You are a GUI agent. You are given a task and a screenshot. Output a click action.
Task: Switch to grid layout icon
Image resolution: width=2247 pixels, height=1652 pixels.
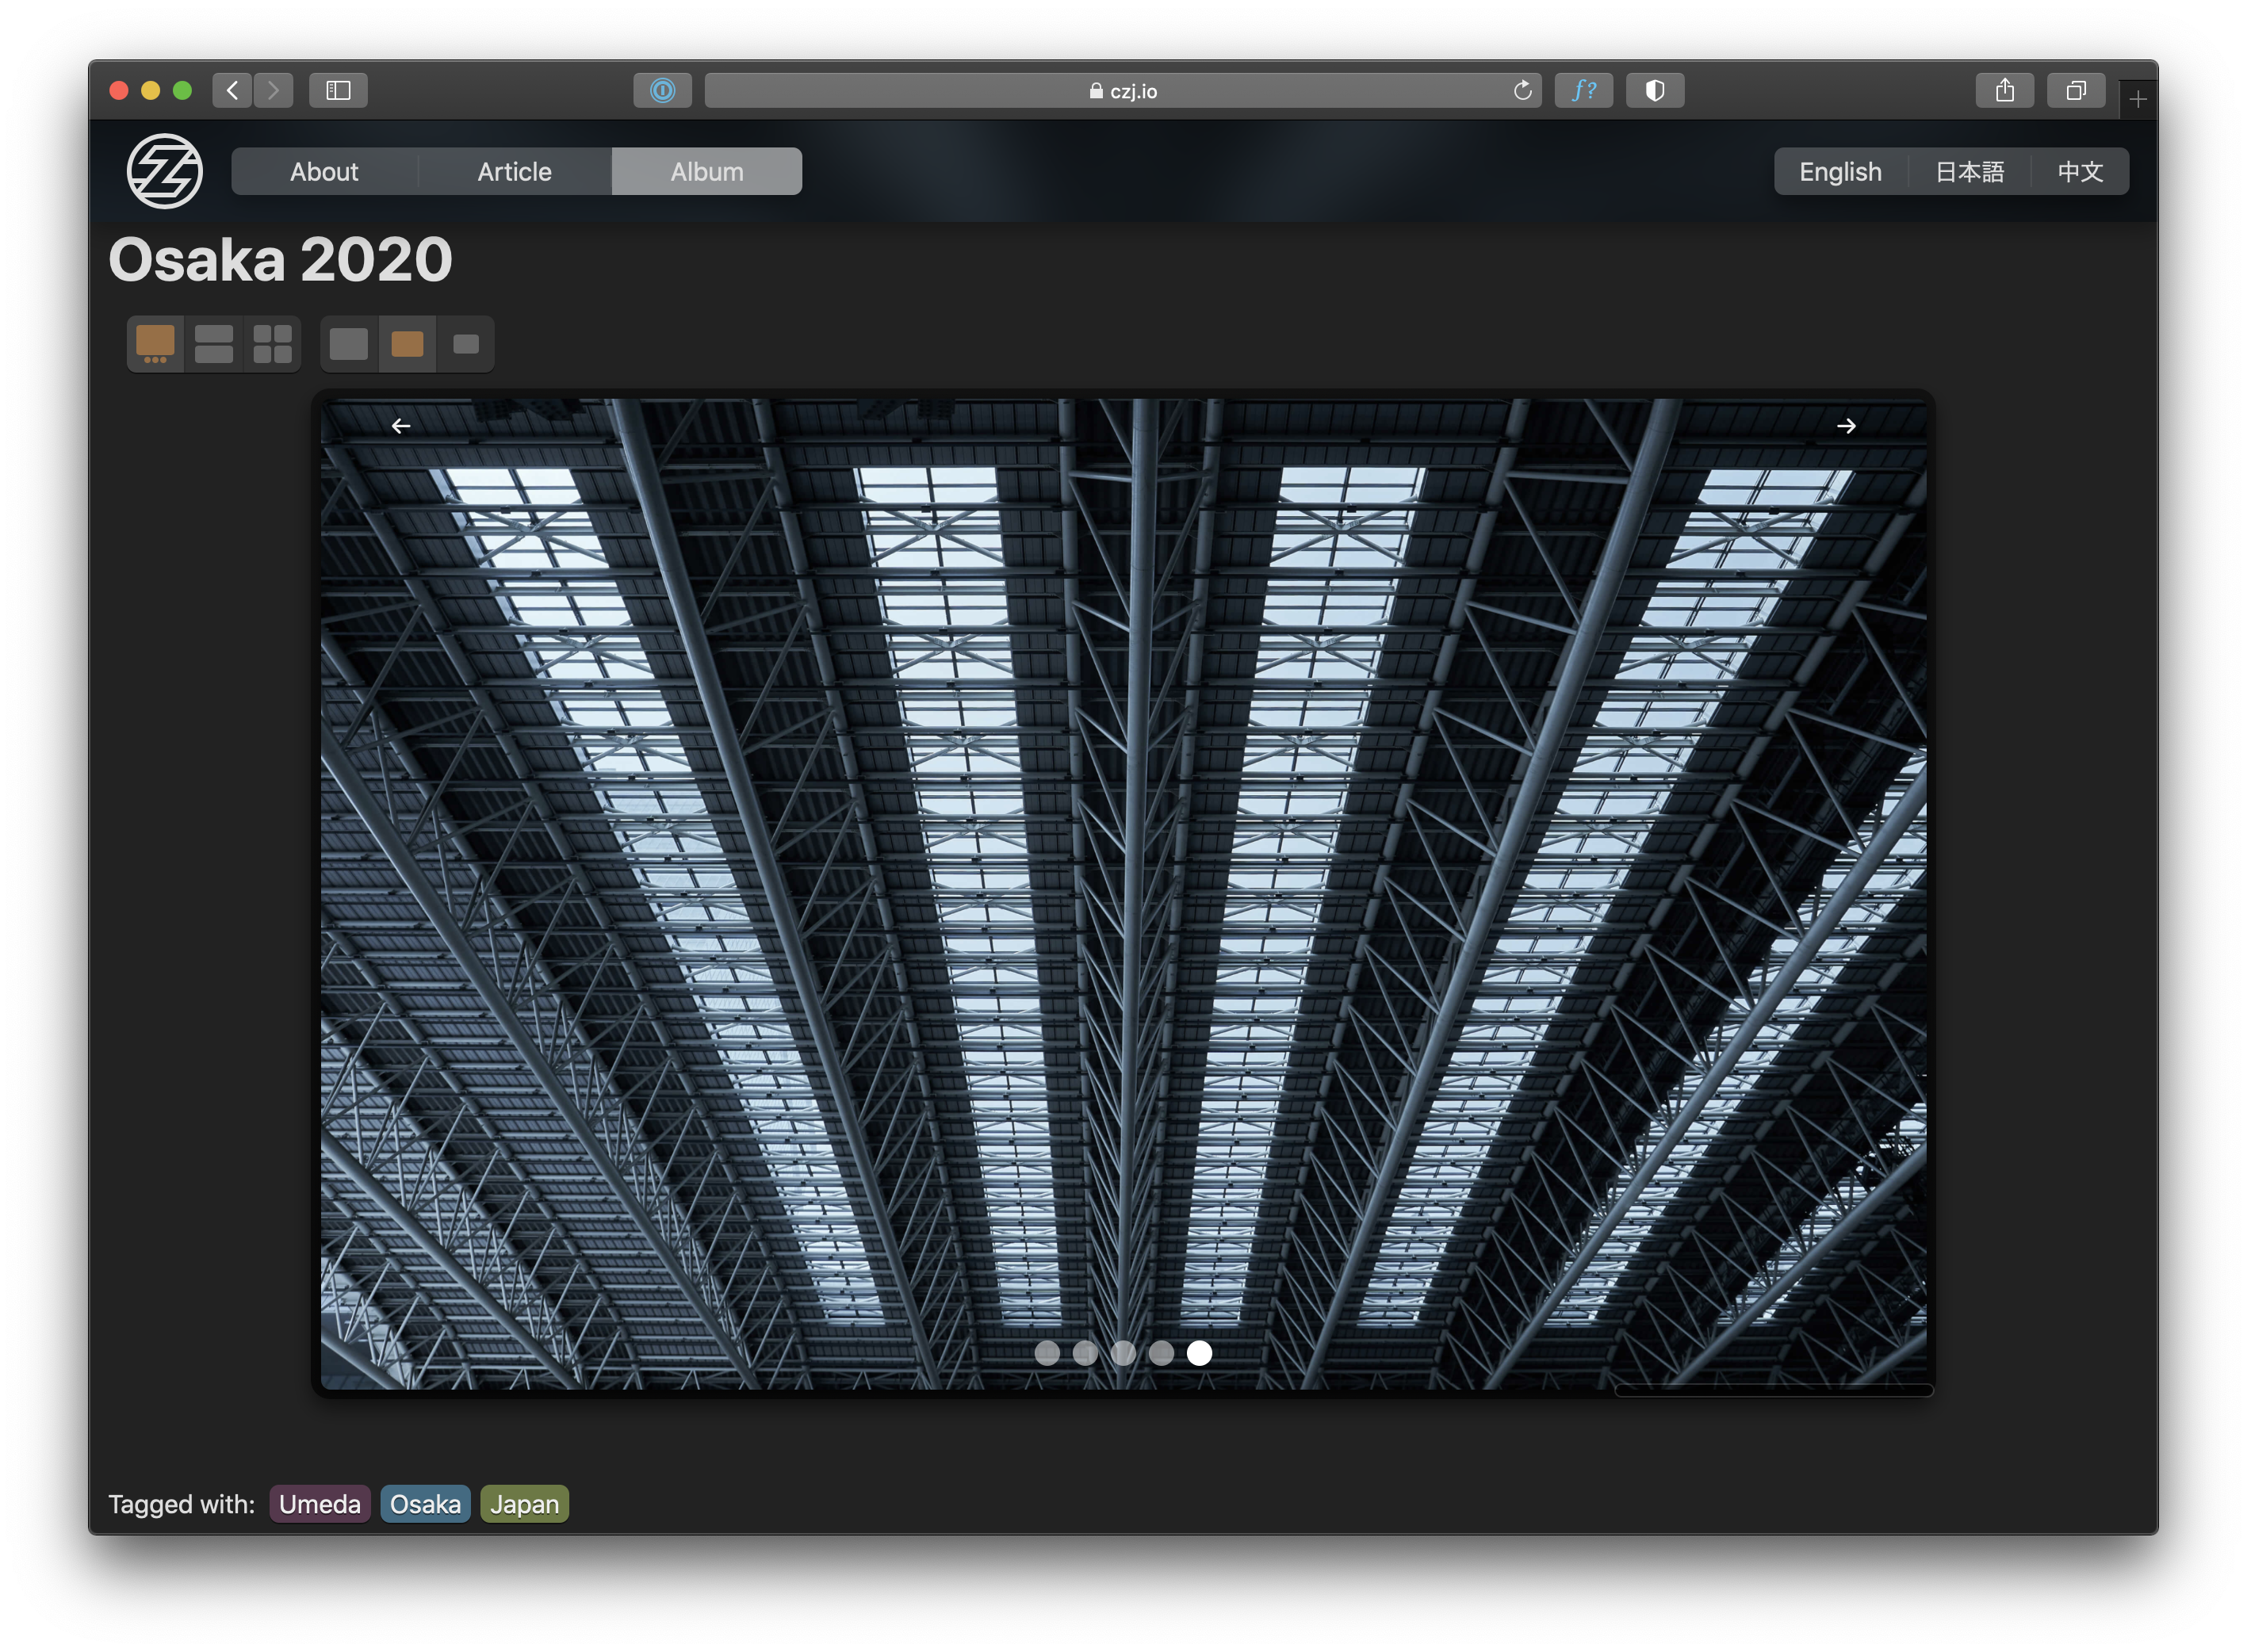pos(272,344)
